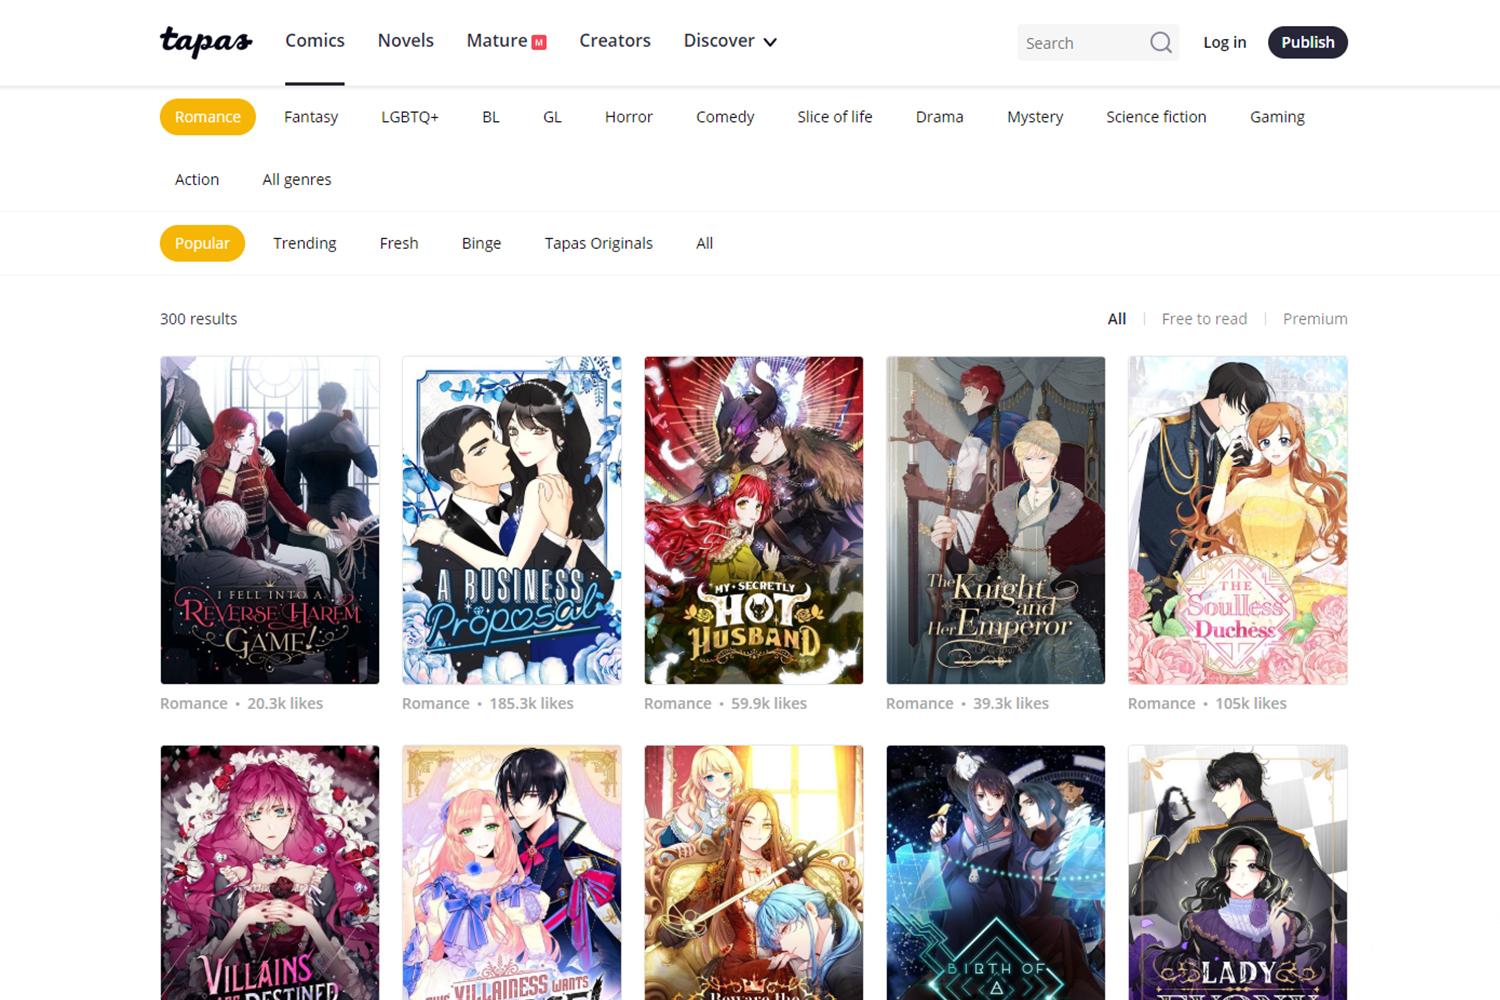Image resolution: width=1500 pixels, height=1000 pixels.
Task: Choose the Horror genre
Action: click(629, 117)
